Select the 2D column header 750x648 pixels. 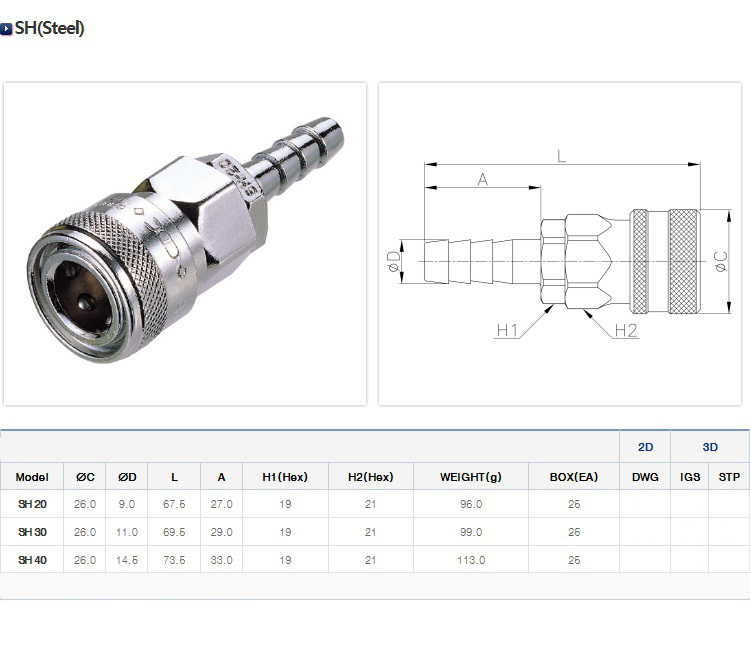coord(645,447)
